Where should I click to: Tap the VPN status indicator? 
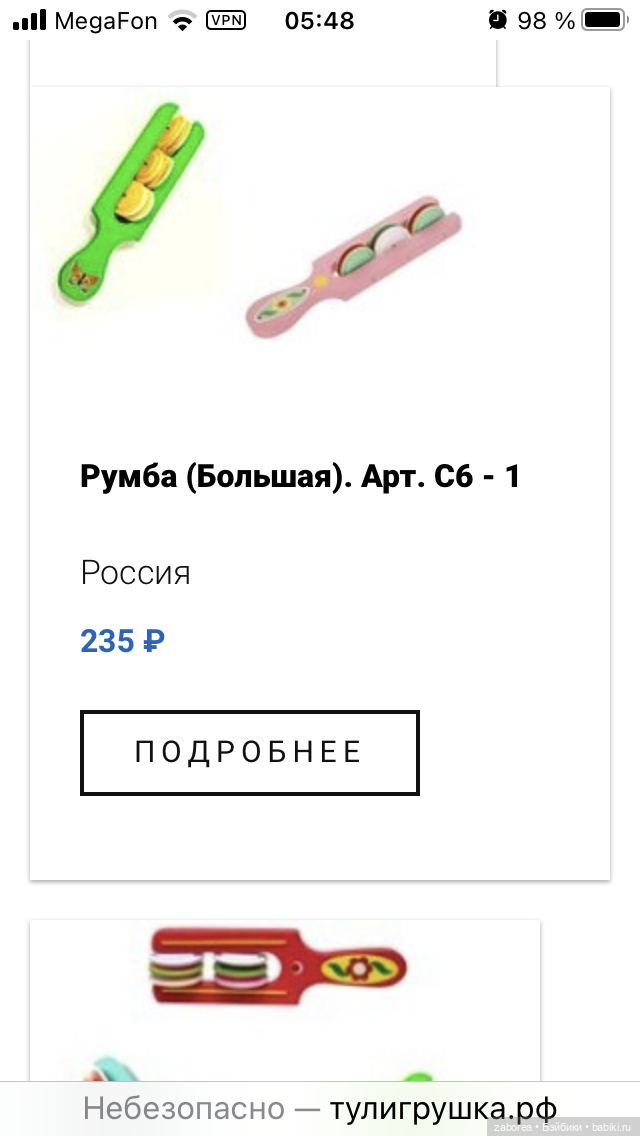225,20
